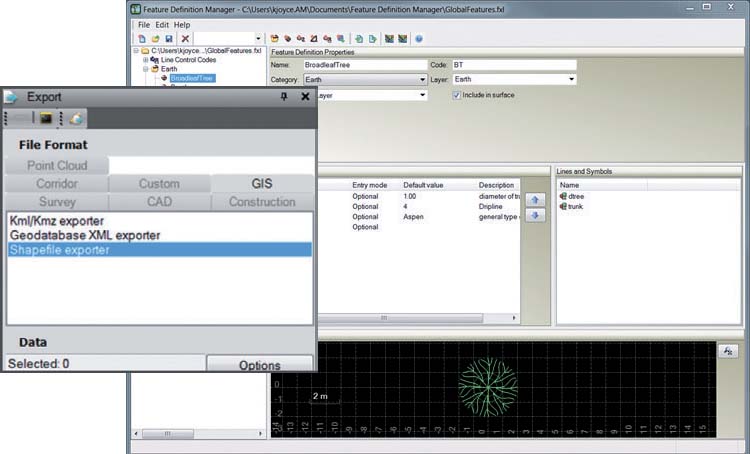Screen dimensions: 750x454
Task: Select the BroadleafTree tree item
Action: coord(192,78)
